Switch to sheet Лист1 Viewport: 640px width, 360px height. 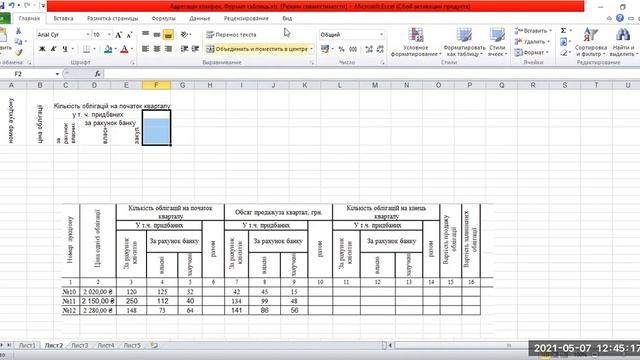(x=27, y=345)
